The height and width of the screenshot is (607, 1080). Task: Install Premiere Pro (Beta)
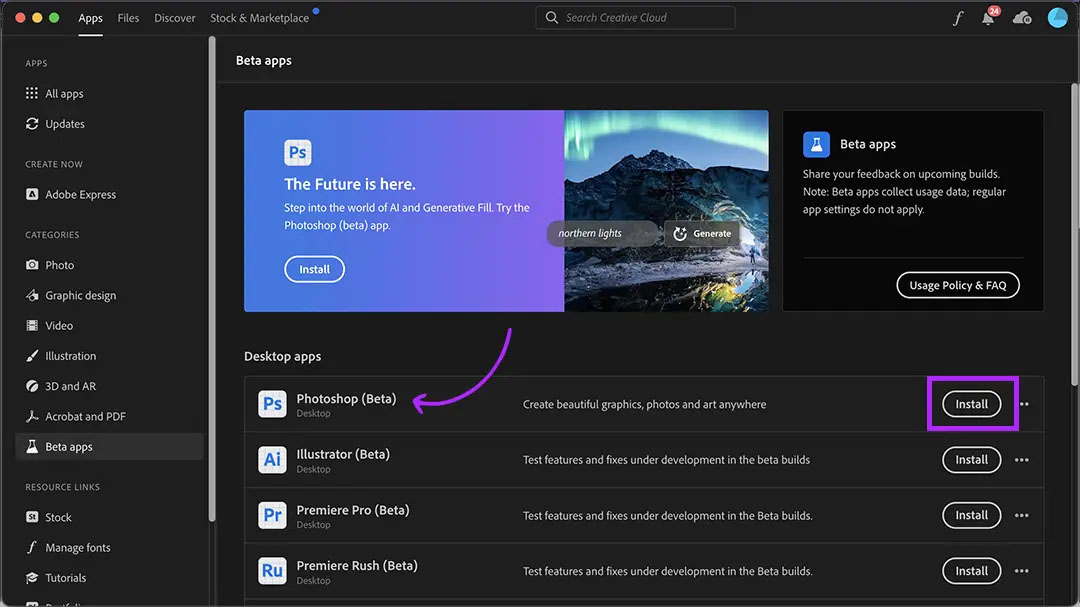(x=971, y=515)
